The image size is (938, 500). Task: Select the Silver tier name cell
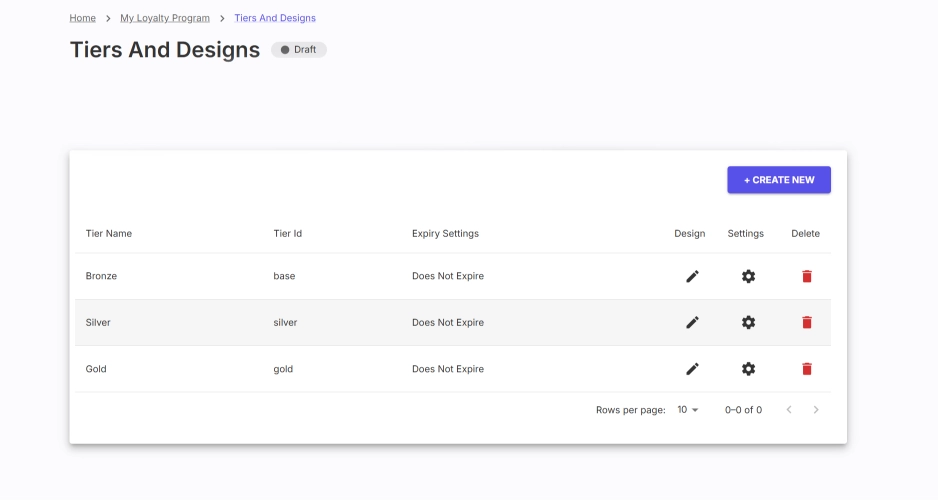pyautogui.click(x=98, y=322)
